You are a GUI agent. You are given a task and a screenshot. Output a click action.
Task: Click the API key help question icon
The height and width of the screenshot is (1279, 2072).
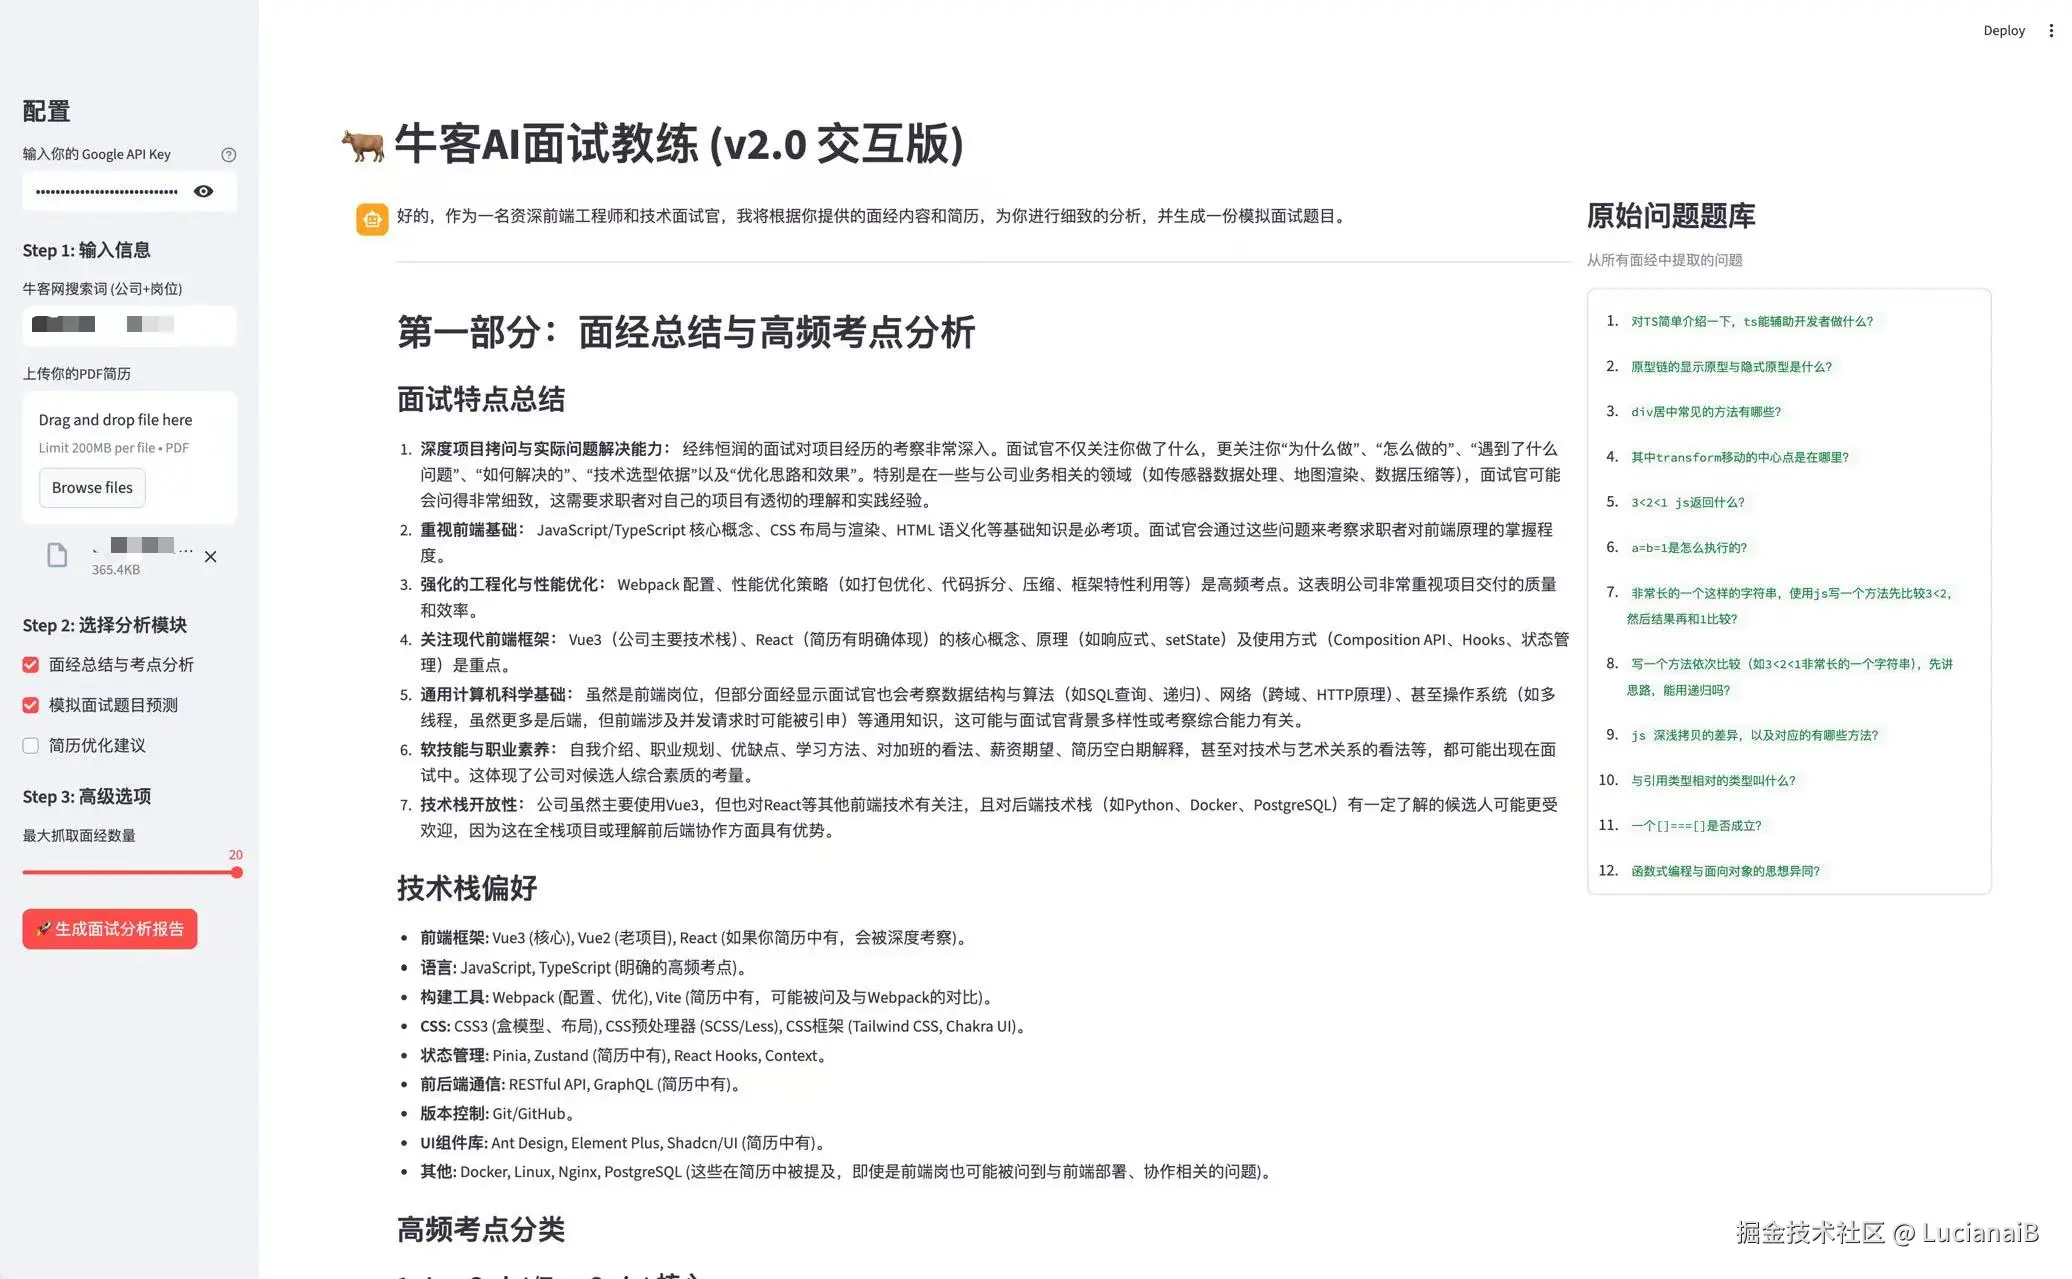coord(228,154)
